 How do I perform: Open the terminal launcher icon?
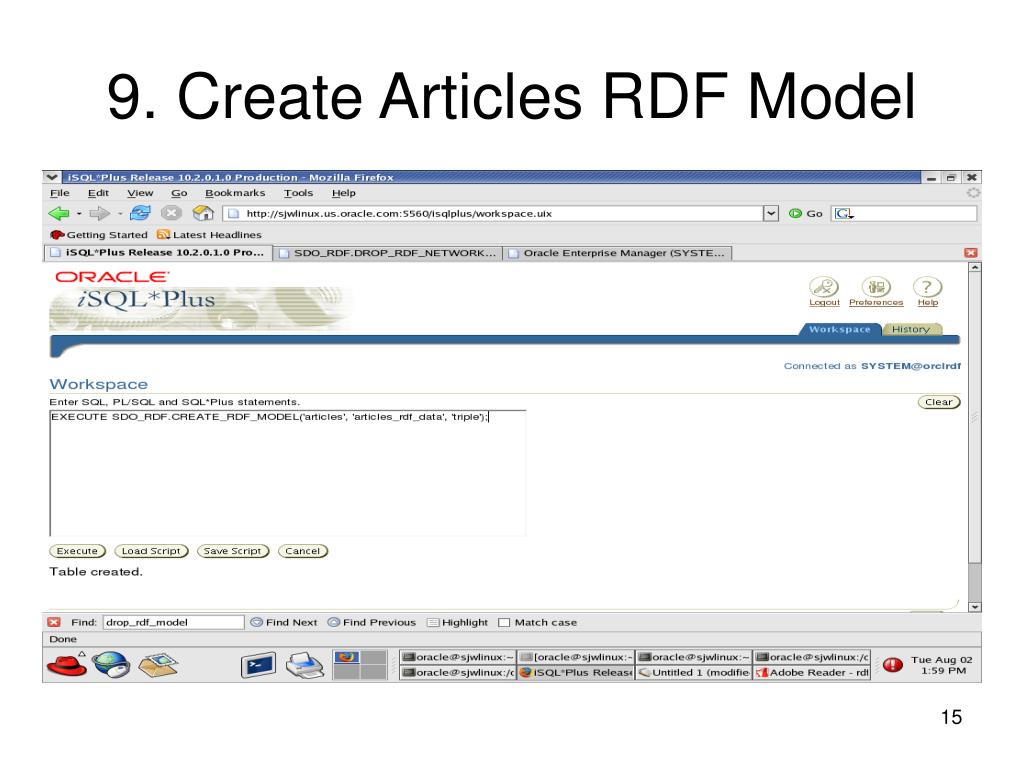(259, 665)
